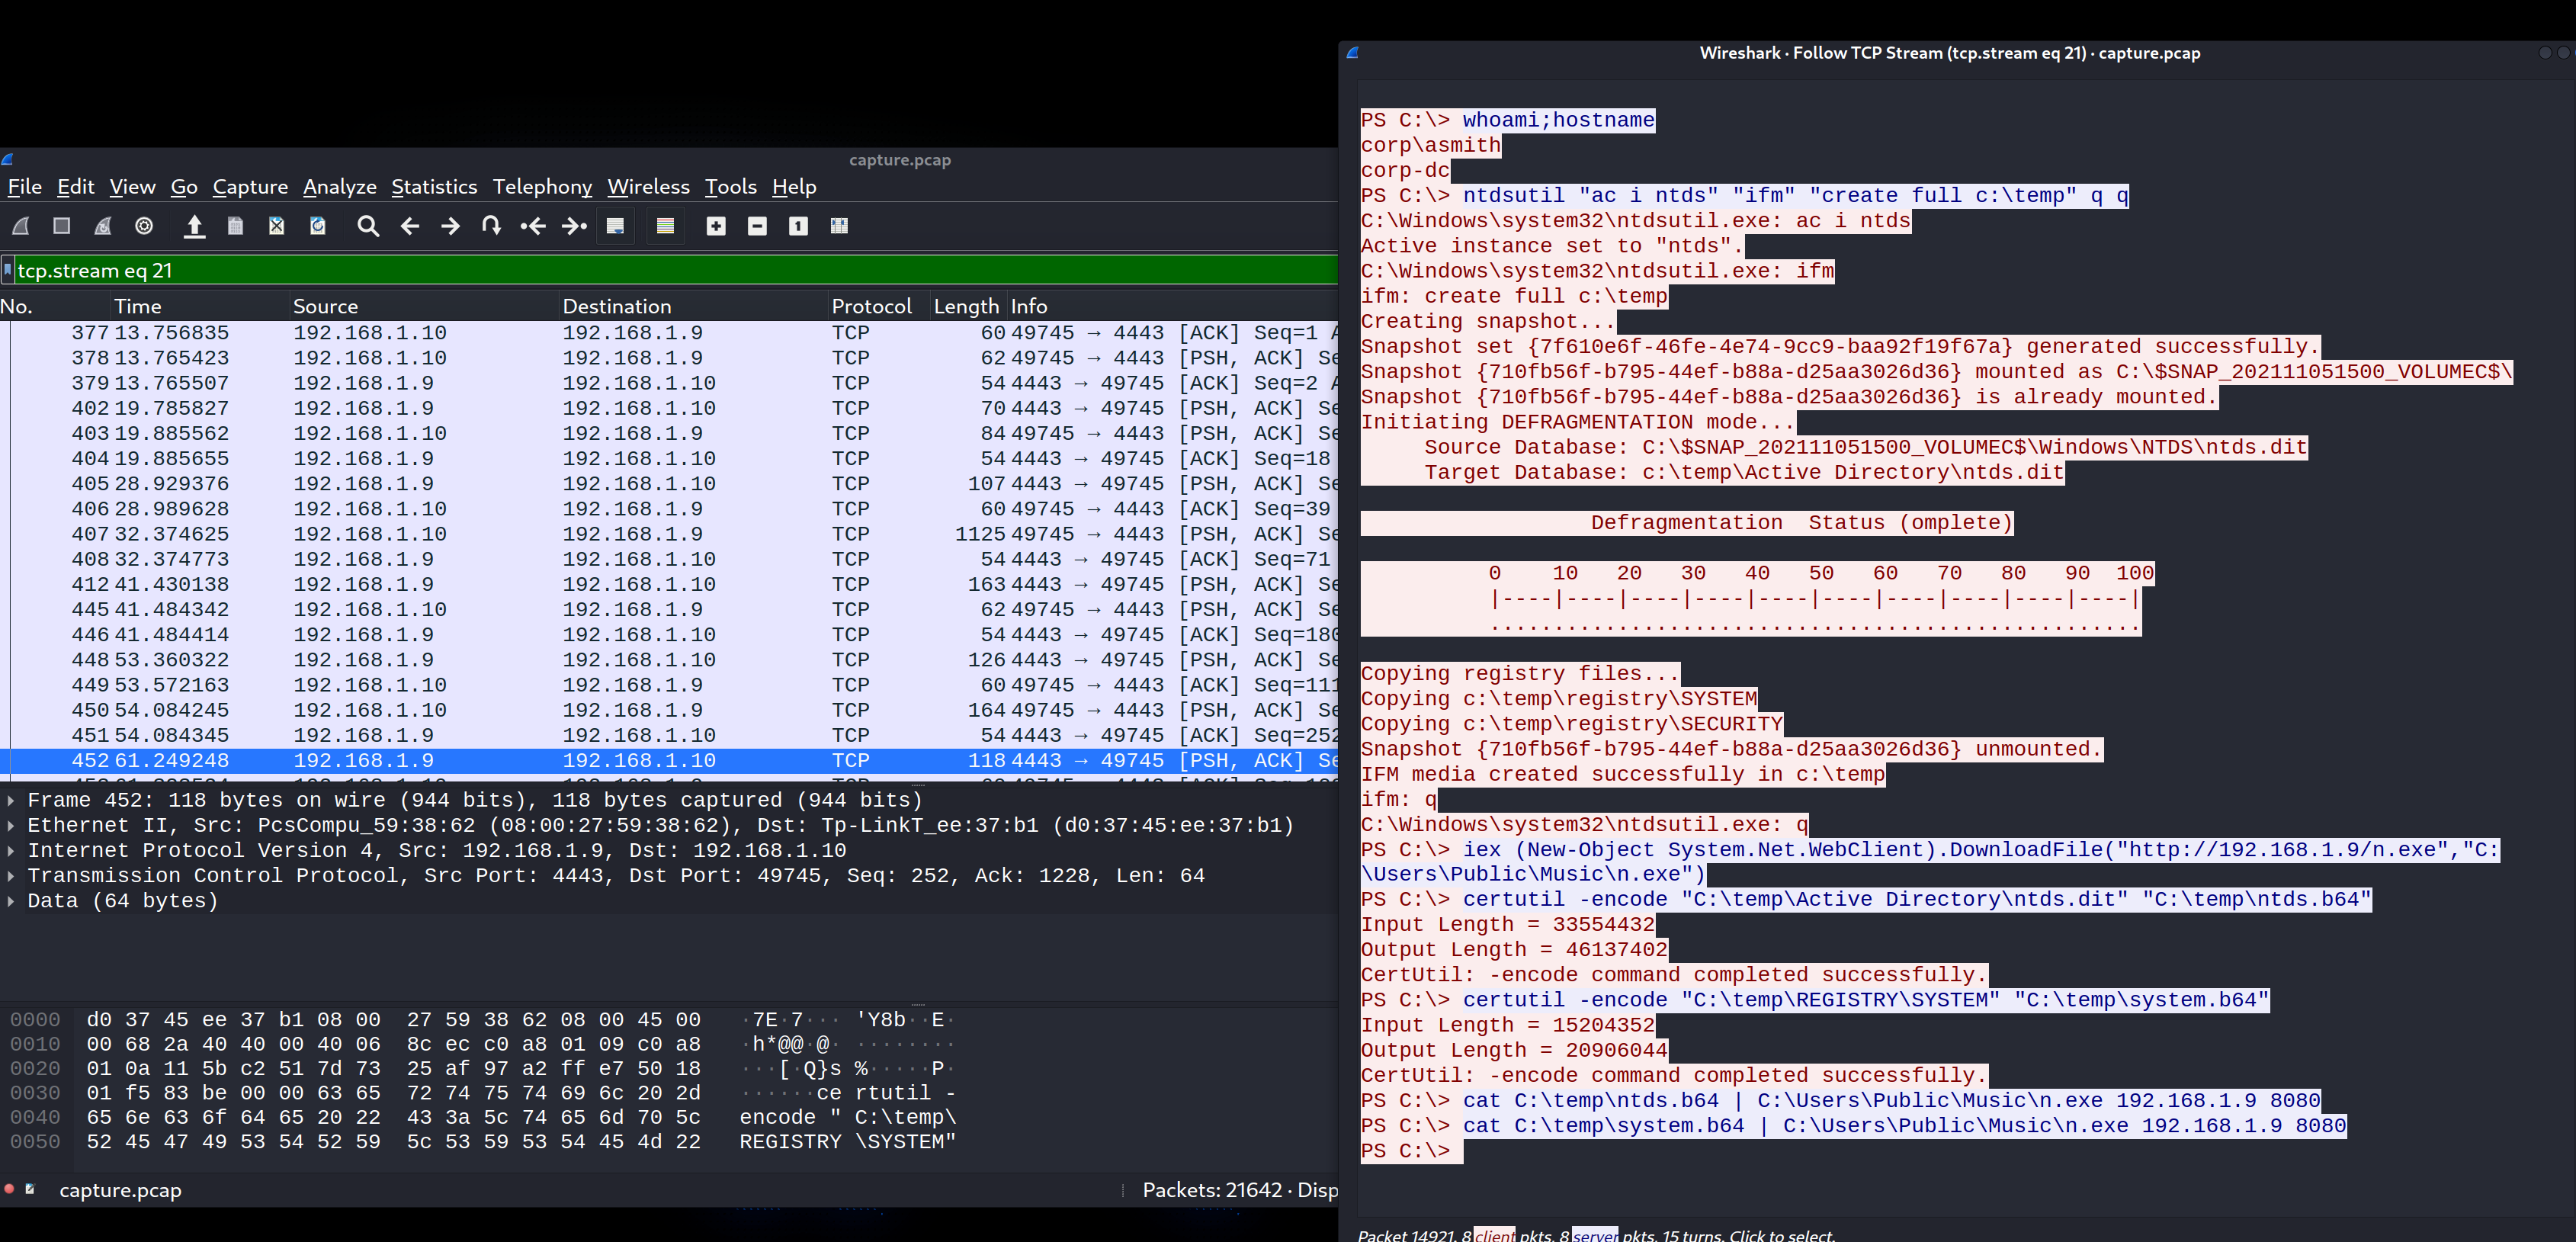The height and width of the screenshot is (1242, 2576).
Task: Zoom in packet text with plus icon
Action: (716, 226)
